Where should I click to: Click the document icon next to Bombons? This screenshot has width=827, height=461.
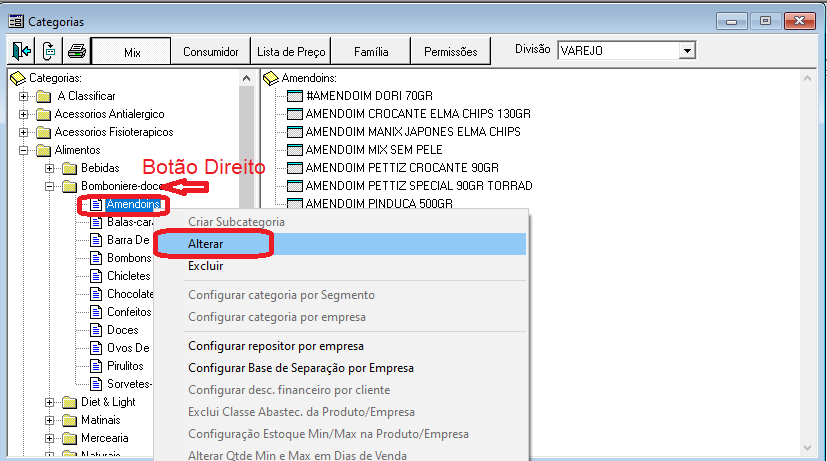click(96, 258)
